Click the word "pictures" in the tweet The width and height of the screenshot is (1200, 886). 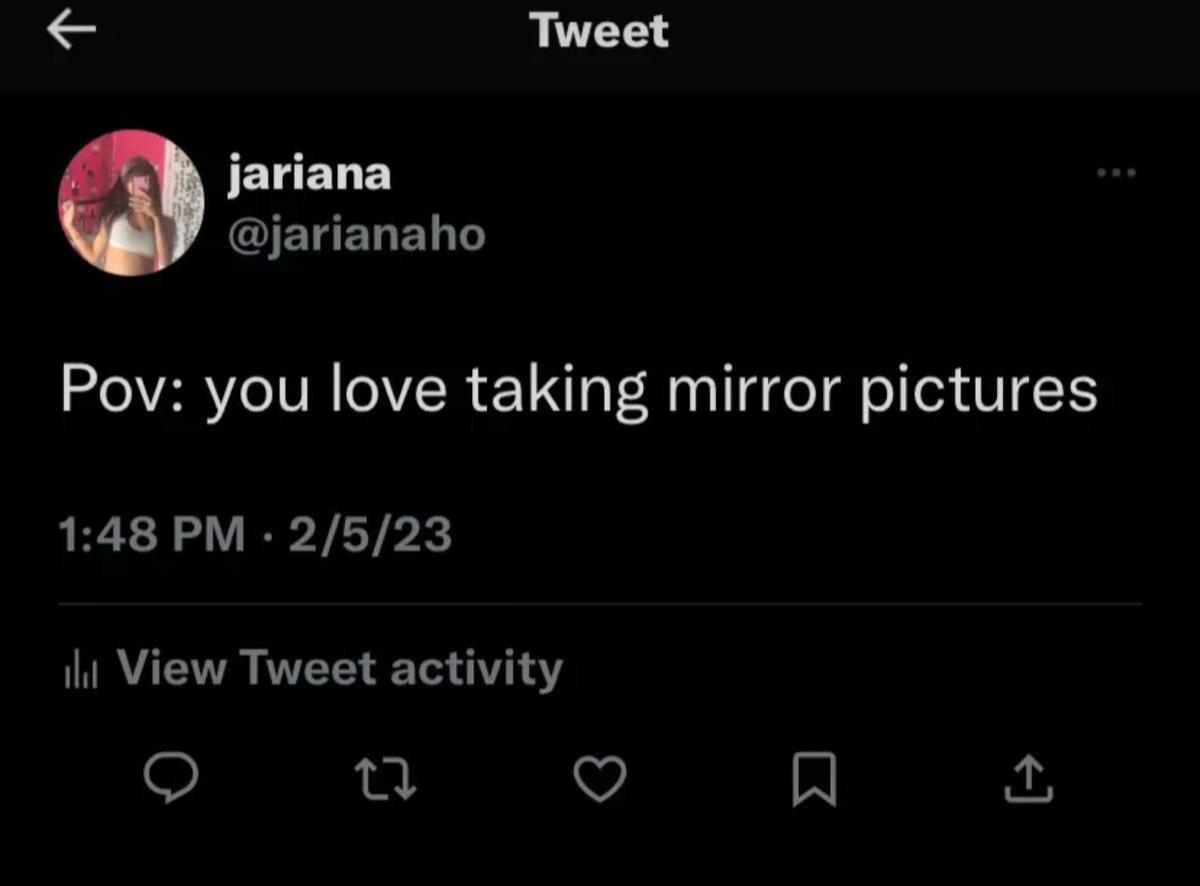980,391
